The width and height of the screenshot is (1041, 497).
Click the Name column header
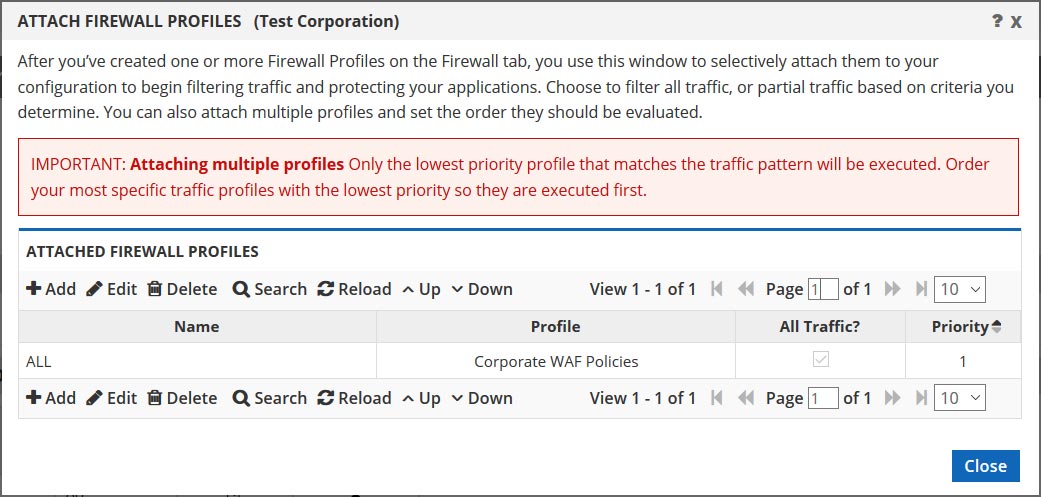click(x=197, y=326)
